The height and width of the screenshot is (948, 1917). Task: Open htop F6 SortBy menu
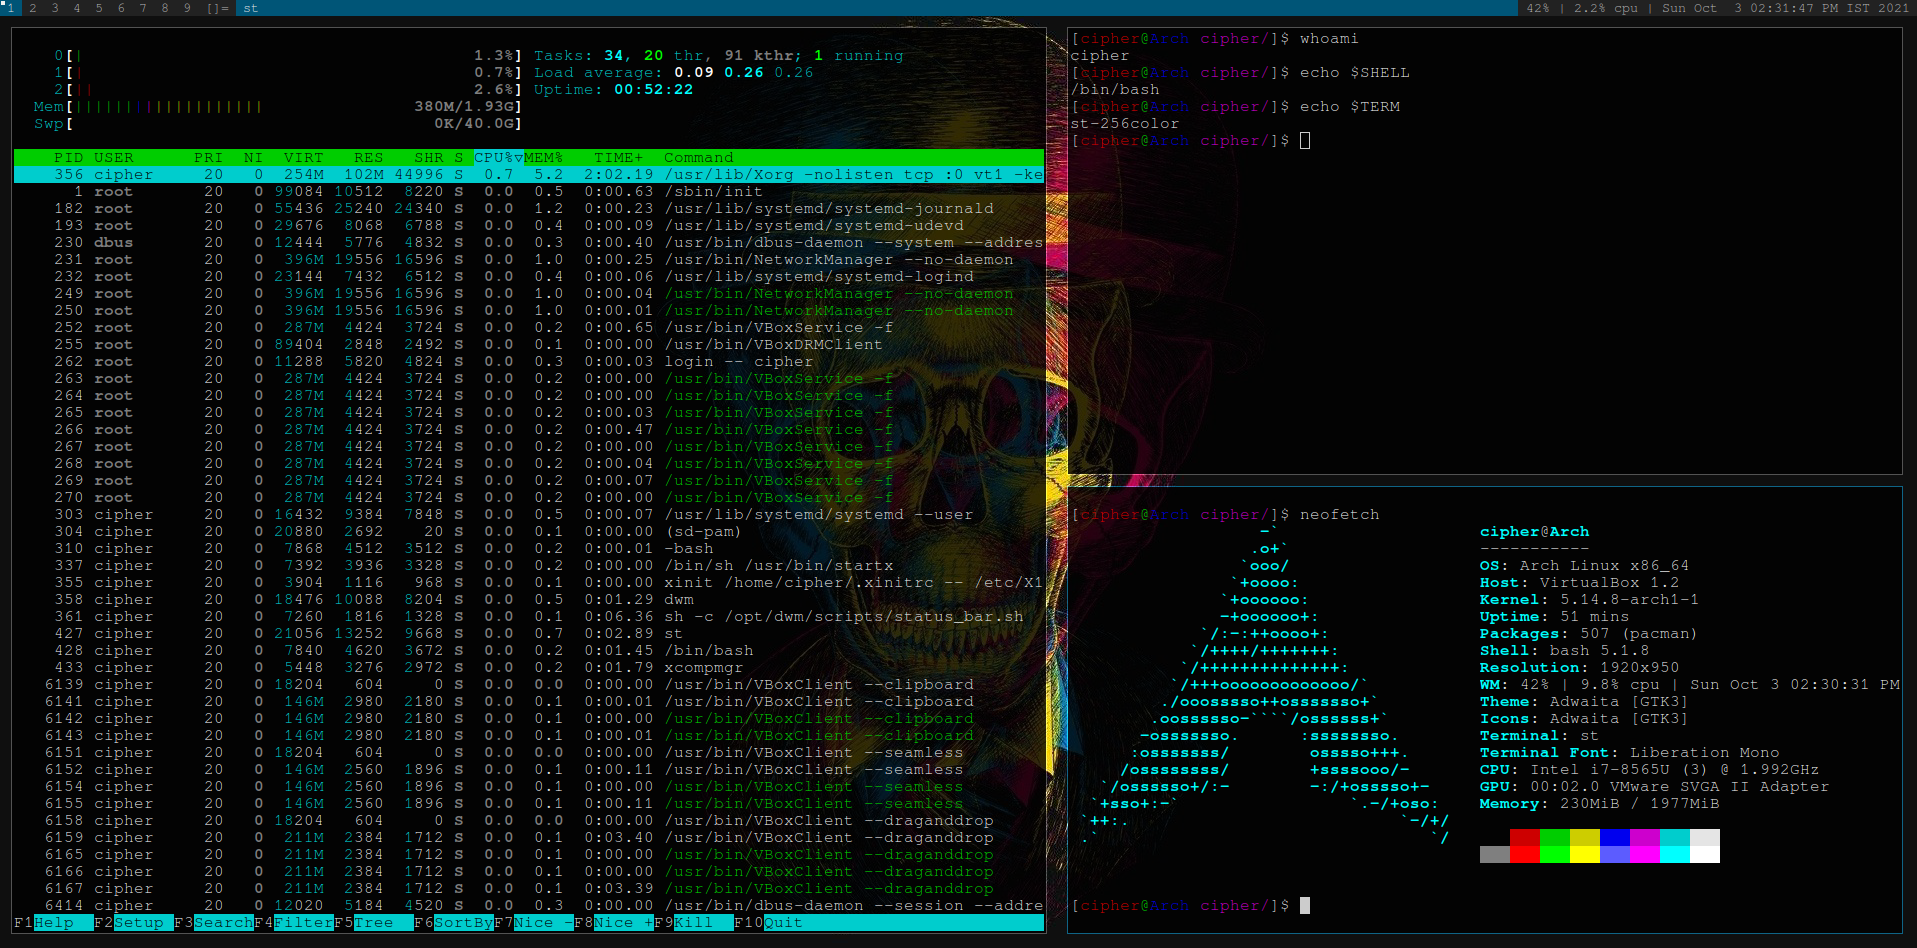click(x=454, y=923)
